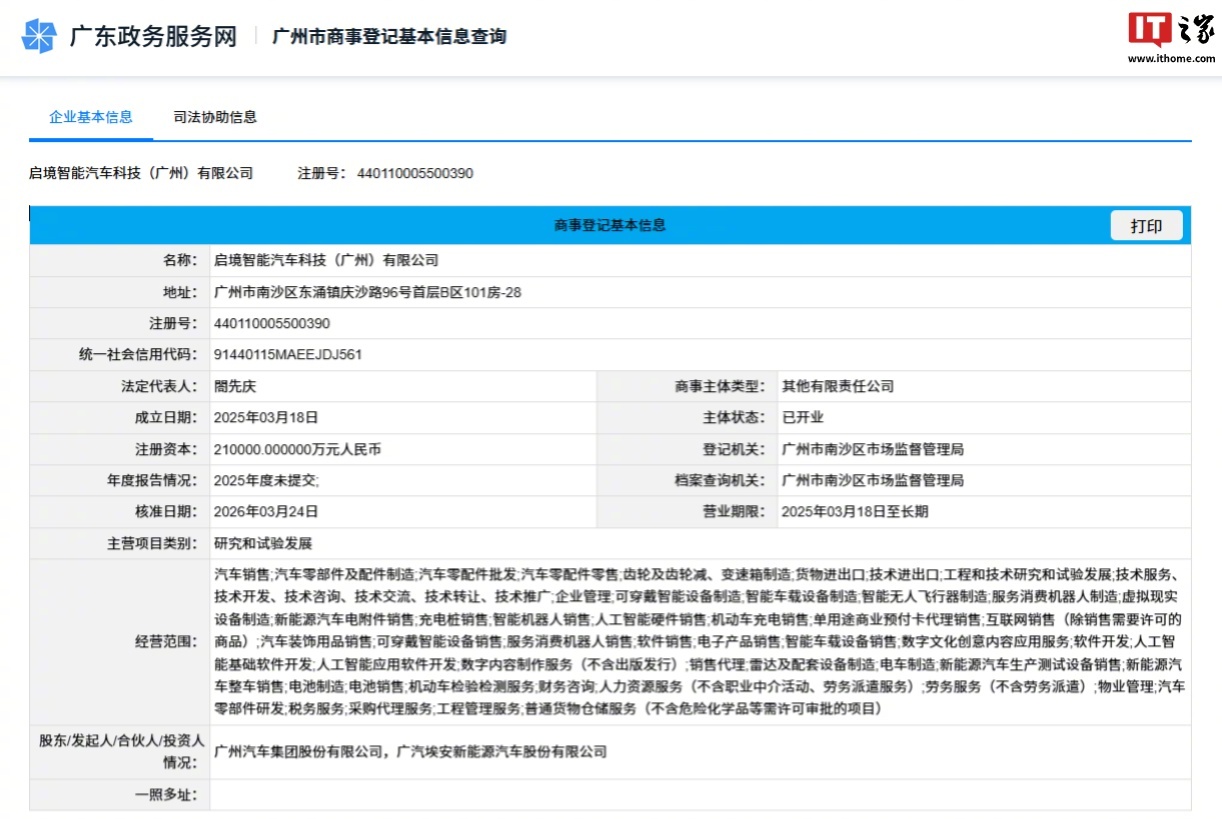Viewport: 1222px width, 819px height.
Task: Click the 商事登记基本信息 header bar
Action: [611, 225]
